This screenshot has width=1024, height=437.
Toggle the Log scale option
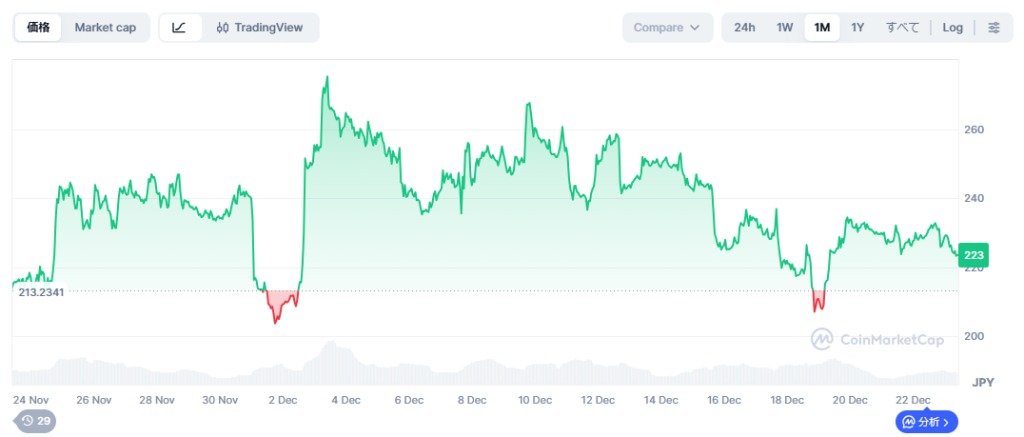[952, 28]
